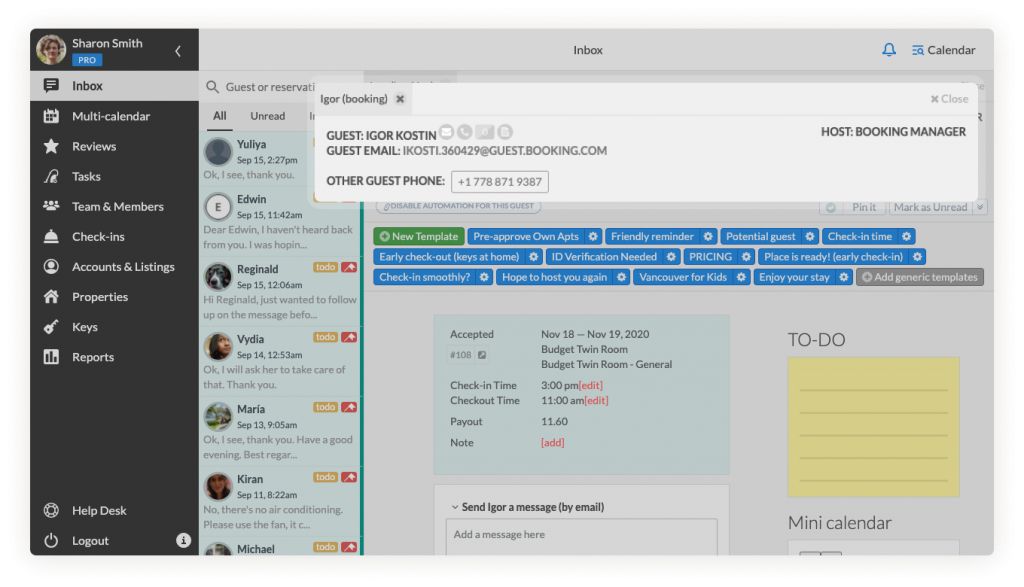Click the Logout power icon
The width and height of the screenshot is (1024, 587).
[x=51, y=541]
